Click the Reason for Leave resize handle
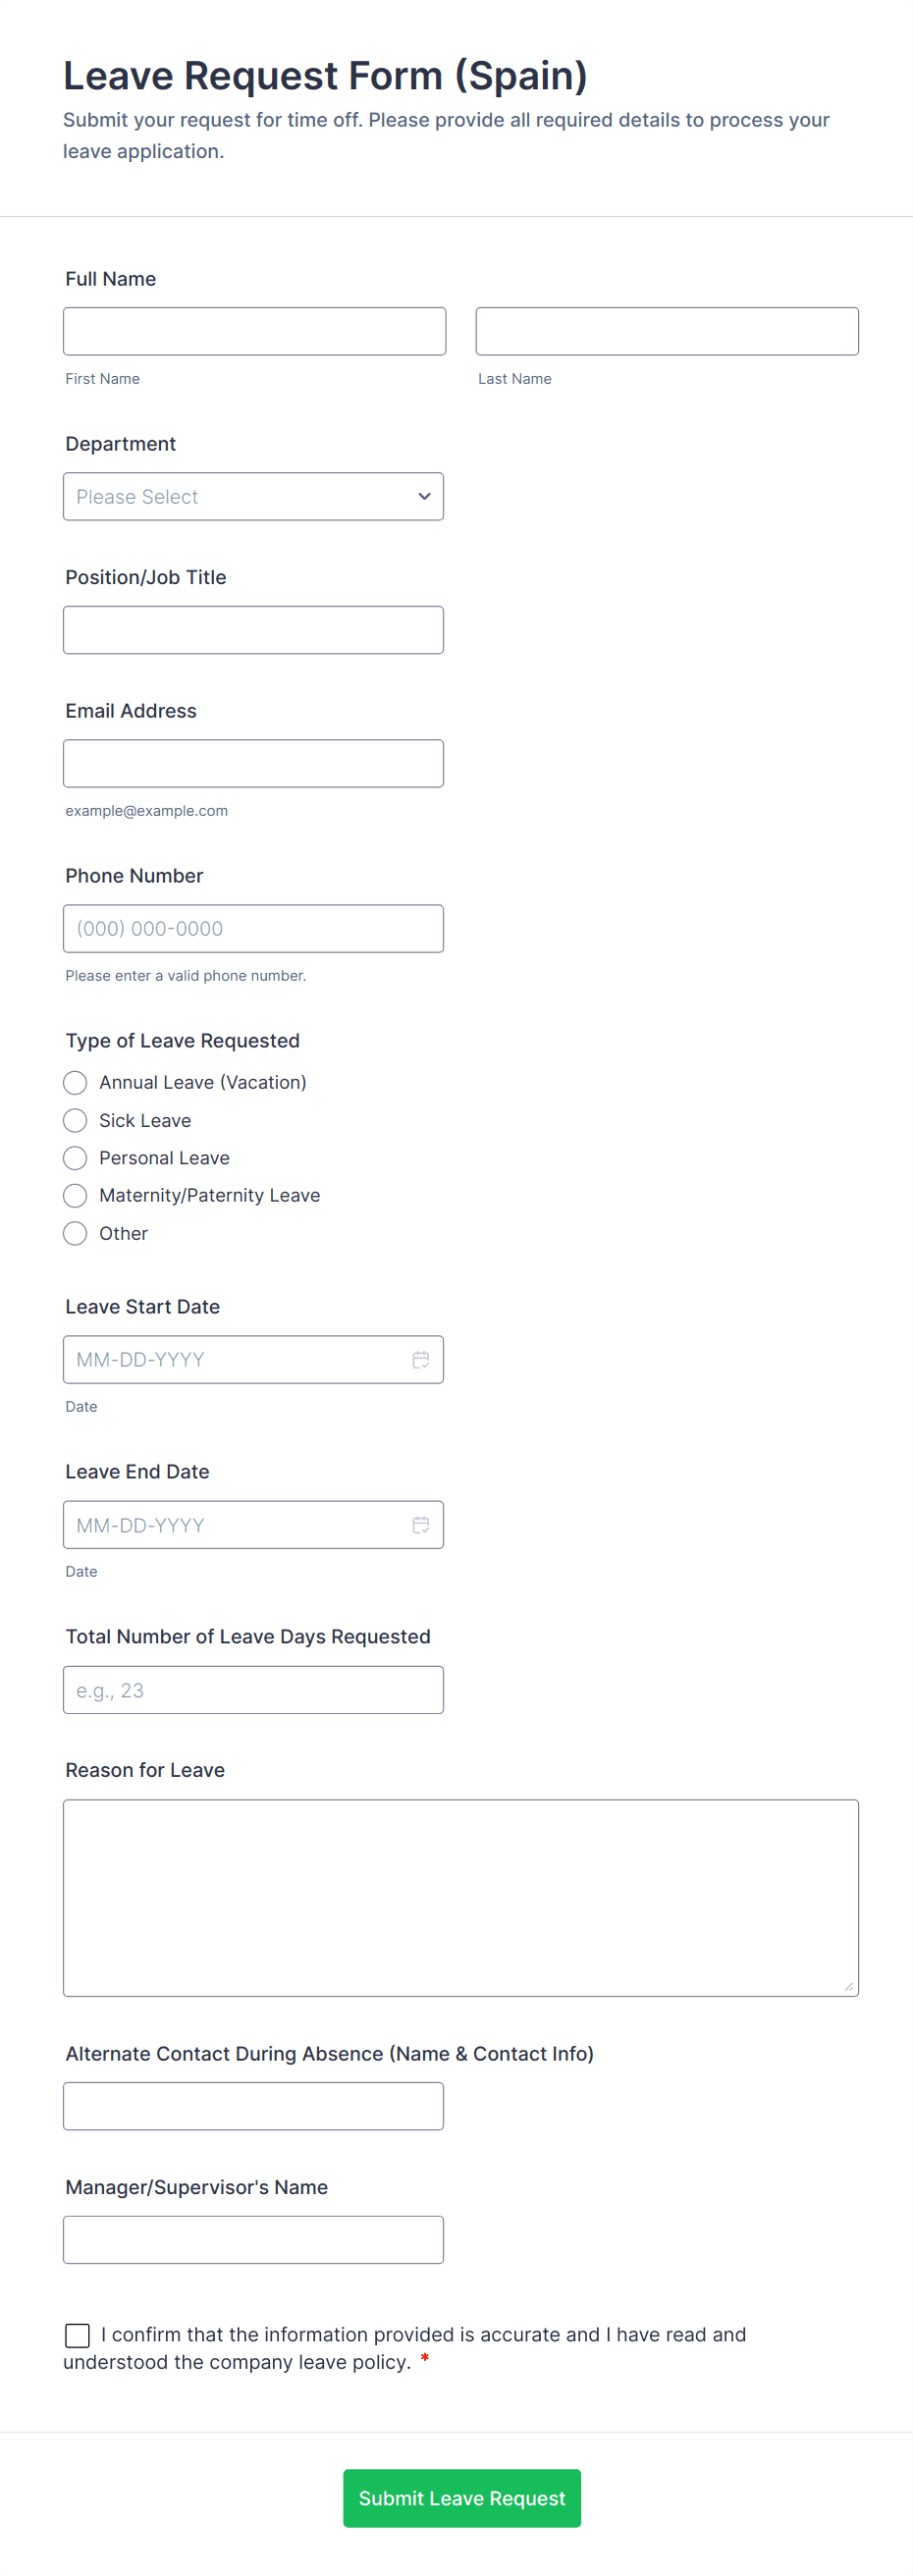The height and width of the screenshot is (2576, 913). (x=848, y=1986)
